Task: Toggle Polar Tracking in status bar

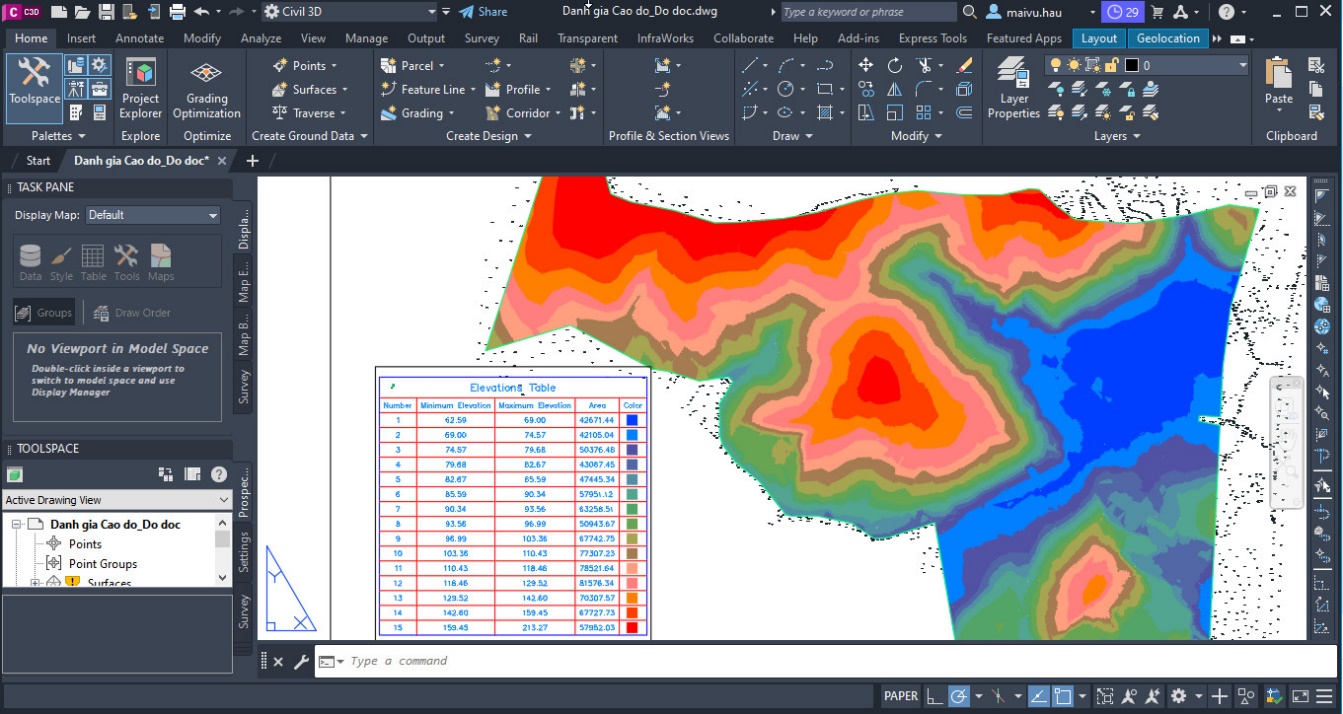Action: point(958,696)
